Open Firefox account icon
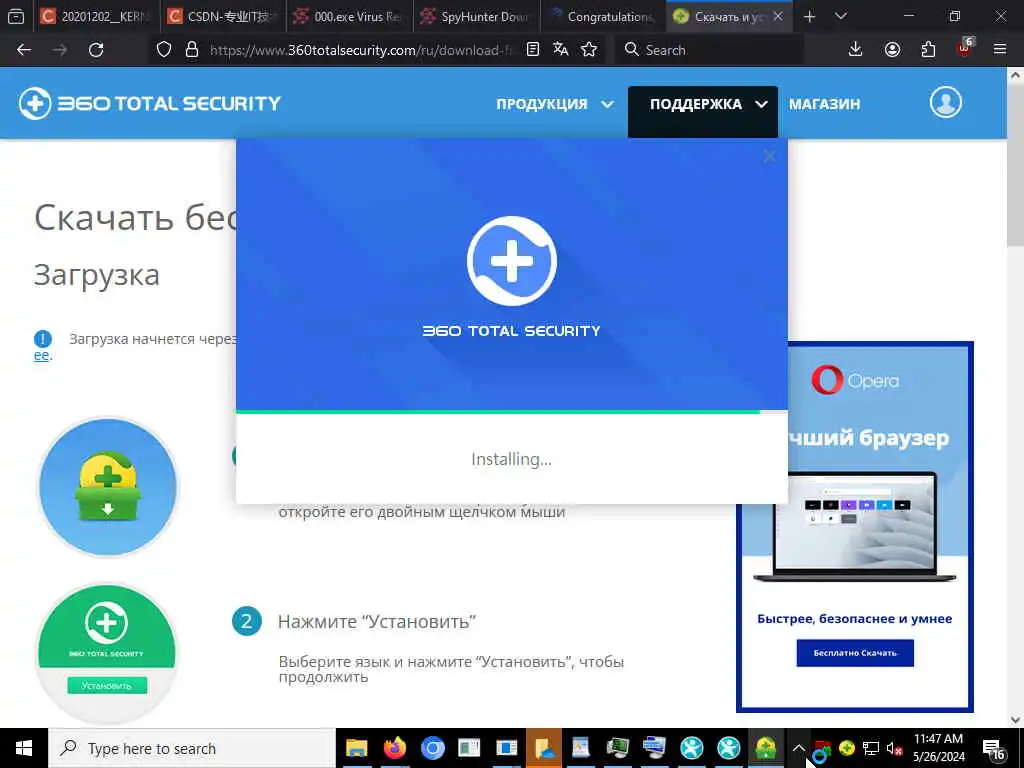This screenshot has width=1024, height=768. click(x=892, y=50)
